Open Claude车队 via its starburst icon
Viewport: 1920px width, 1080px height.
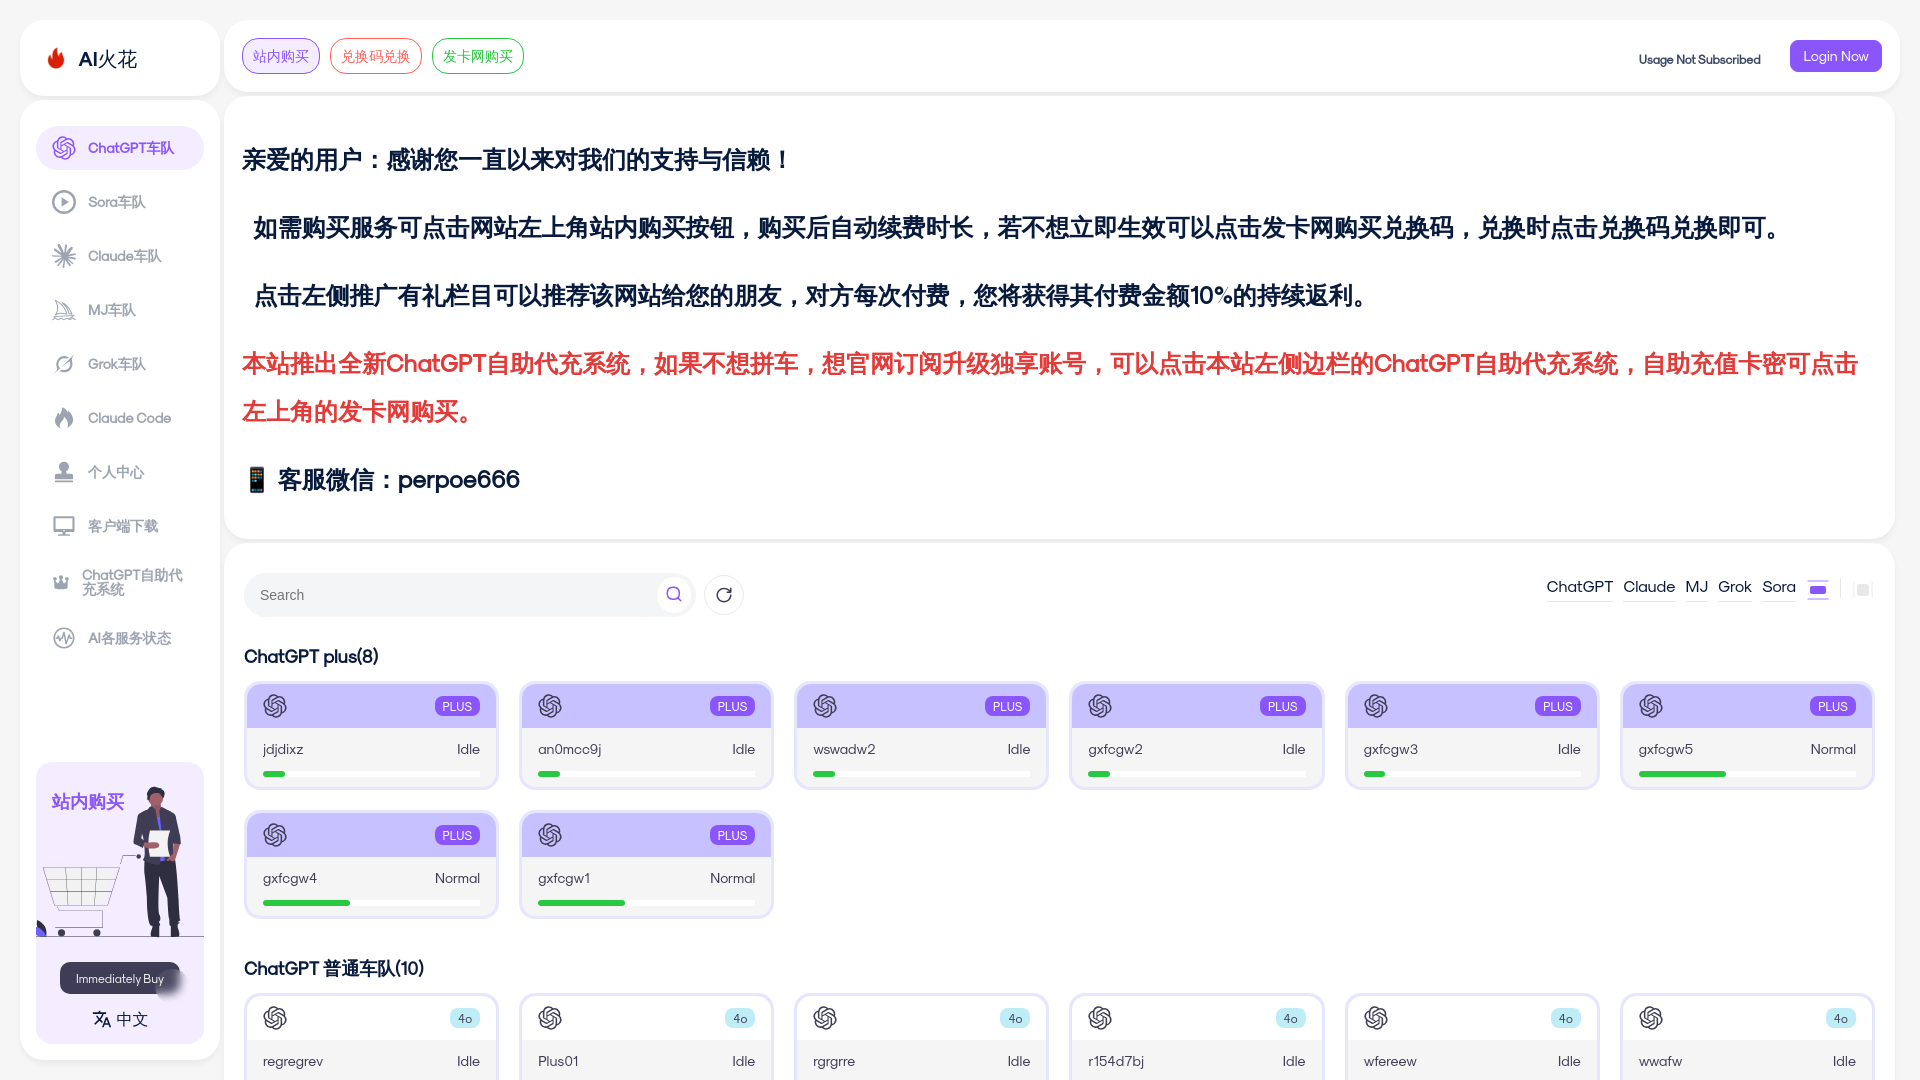(64, 256)
